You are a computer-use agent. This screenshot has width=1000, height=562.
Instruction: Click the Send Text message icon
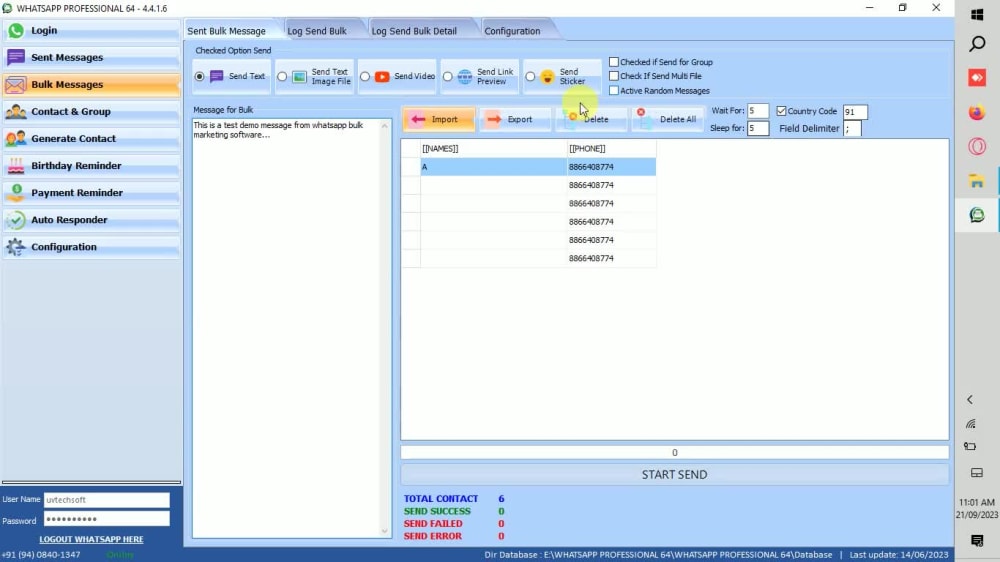[217, 77]
